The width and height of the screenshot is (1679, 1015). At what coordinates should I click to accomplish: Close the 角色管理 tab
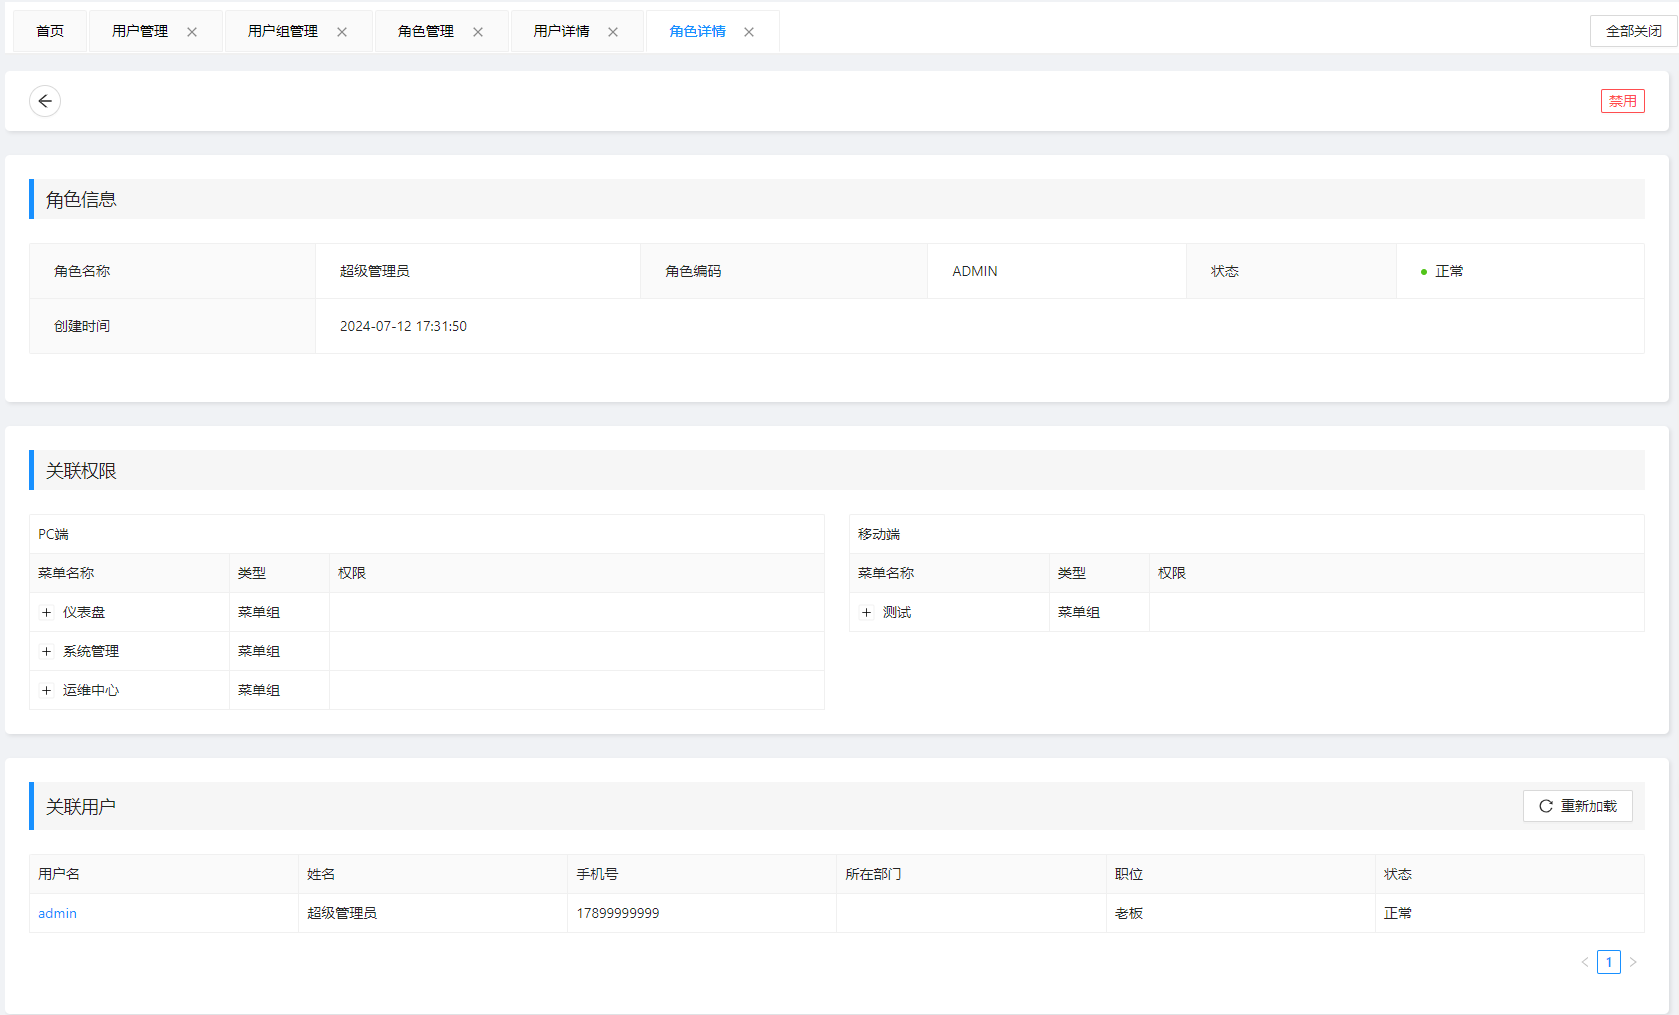pos(478,32)
